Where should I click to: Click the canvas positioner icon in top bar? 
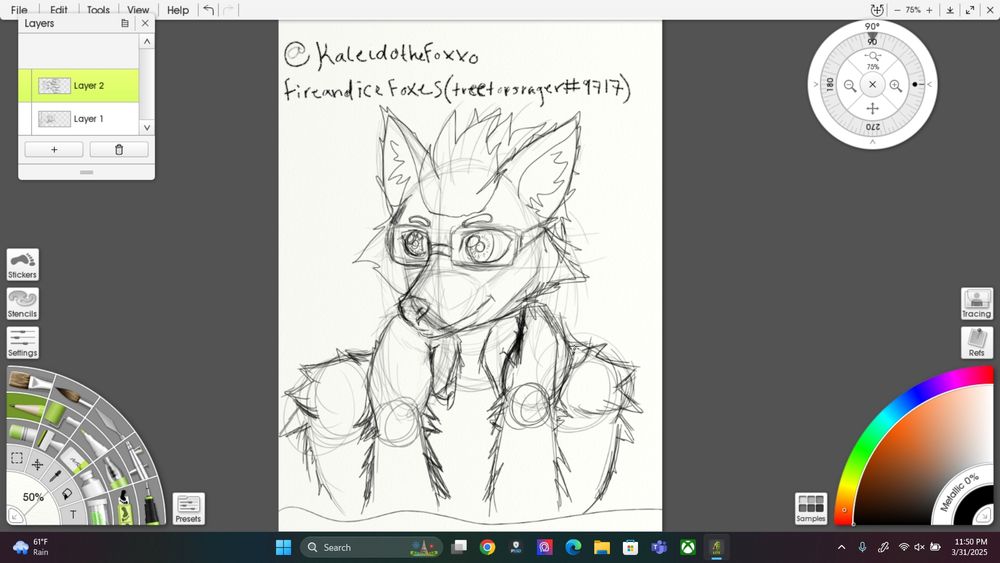pyautogui.click(x=877, y=10)
